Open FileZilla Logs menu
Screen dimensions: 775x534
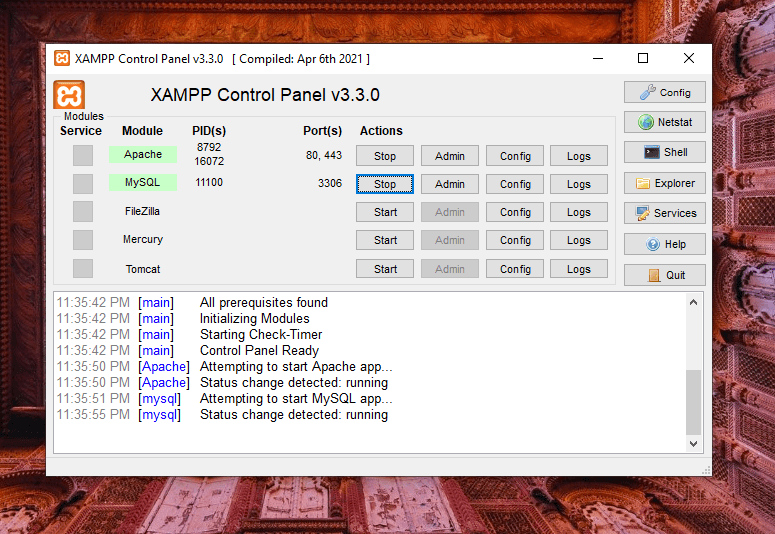pos(579,212)
